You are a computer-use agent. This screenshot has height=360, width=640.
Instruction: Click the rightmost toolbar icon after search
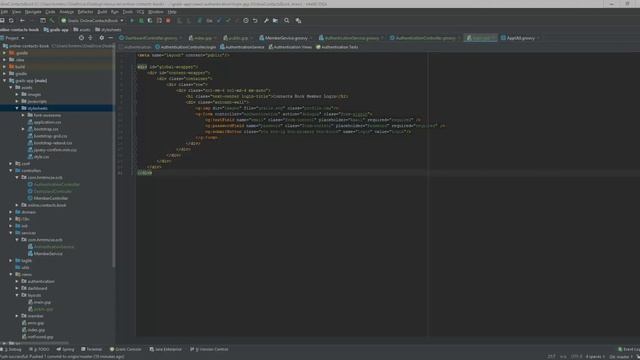[298, 20]
